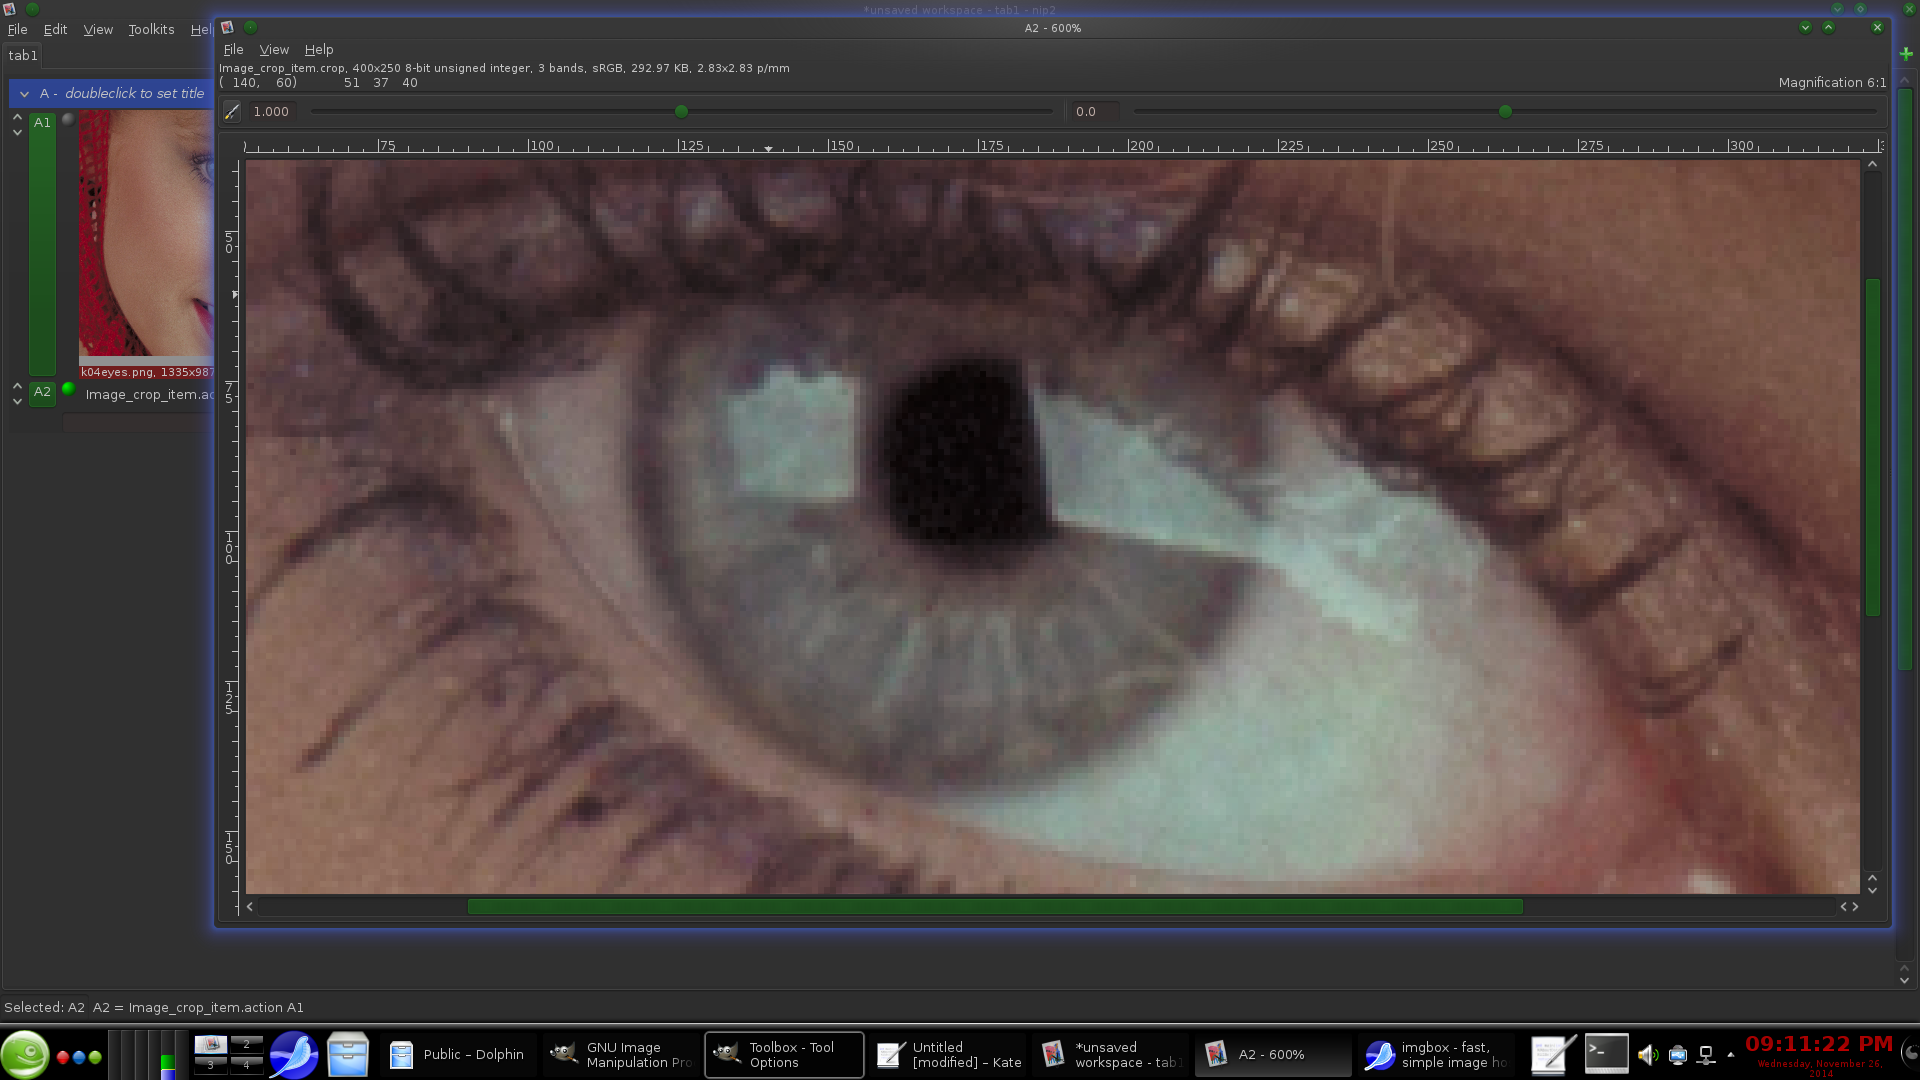Open View menu in nip2 main window
The width and height of the screenshot is (1920, 1080).
coord(98,30)
